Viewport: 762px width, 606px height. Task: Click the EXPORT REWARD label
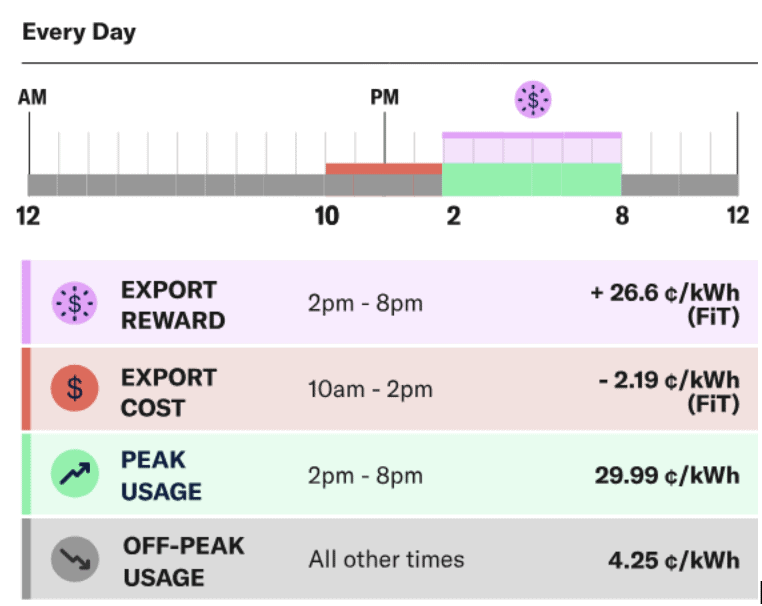pos(173,305)
